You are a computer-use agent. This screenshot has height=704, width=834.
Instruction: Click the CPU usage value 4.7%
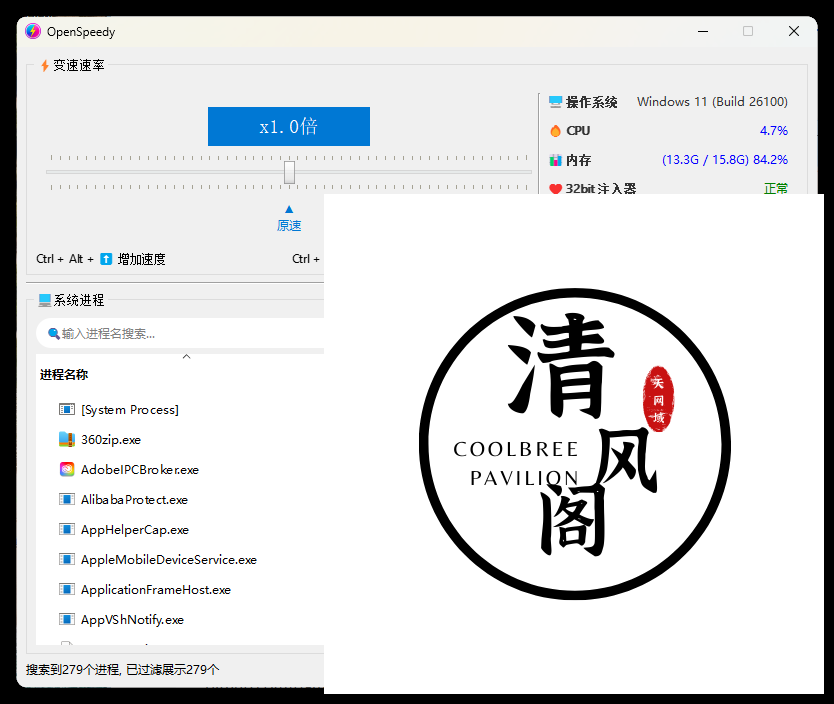(774, 131)
